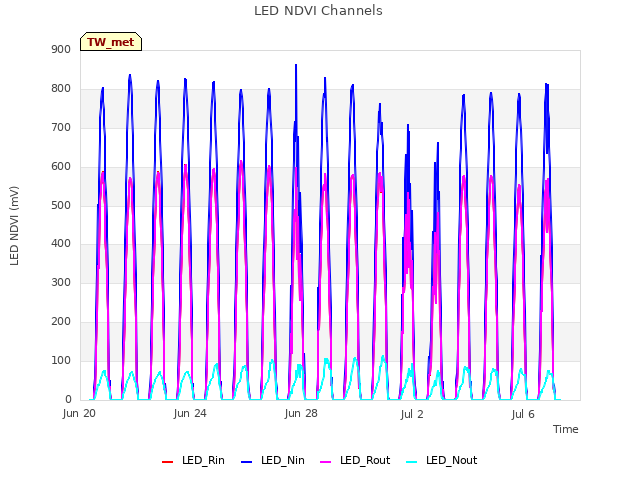Screen dimensions: 640x480
Task: Click the Jul 6 x-axis label
Action: 523,414
